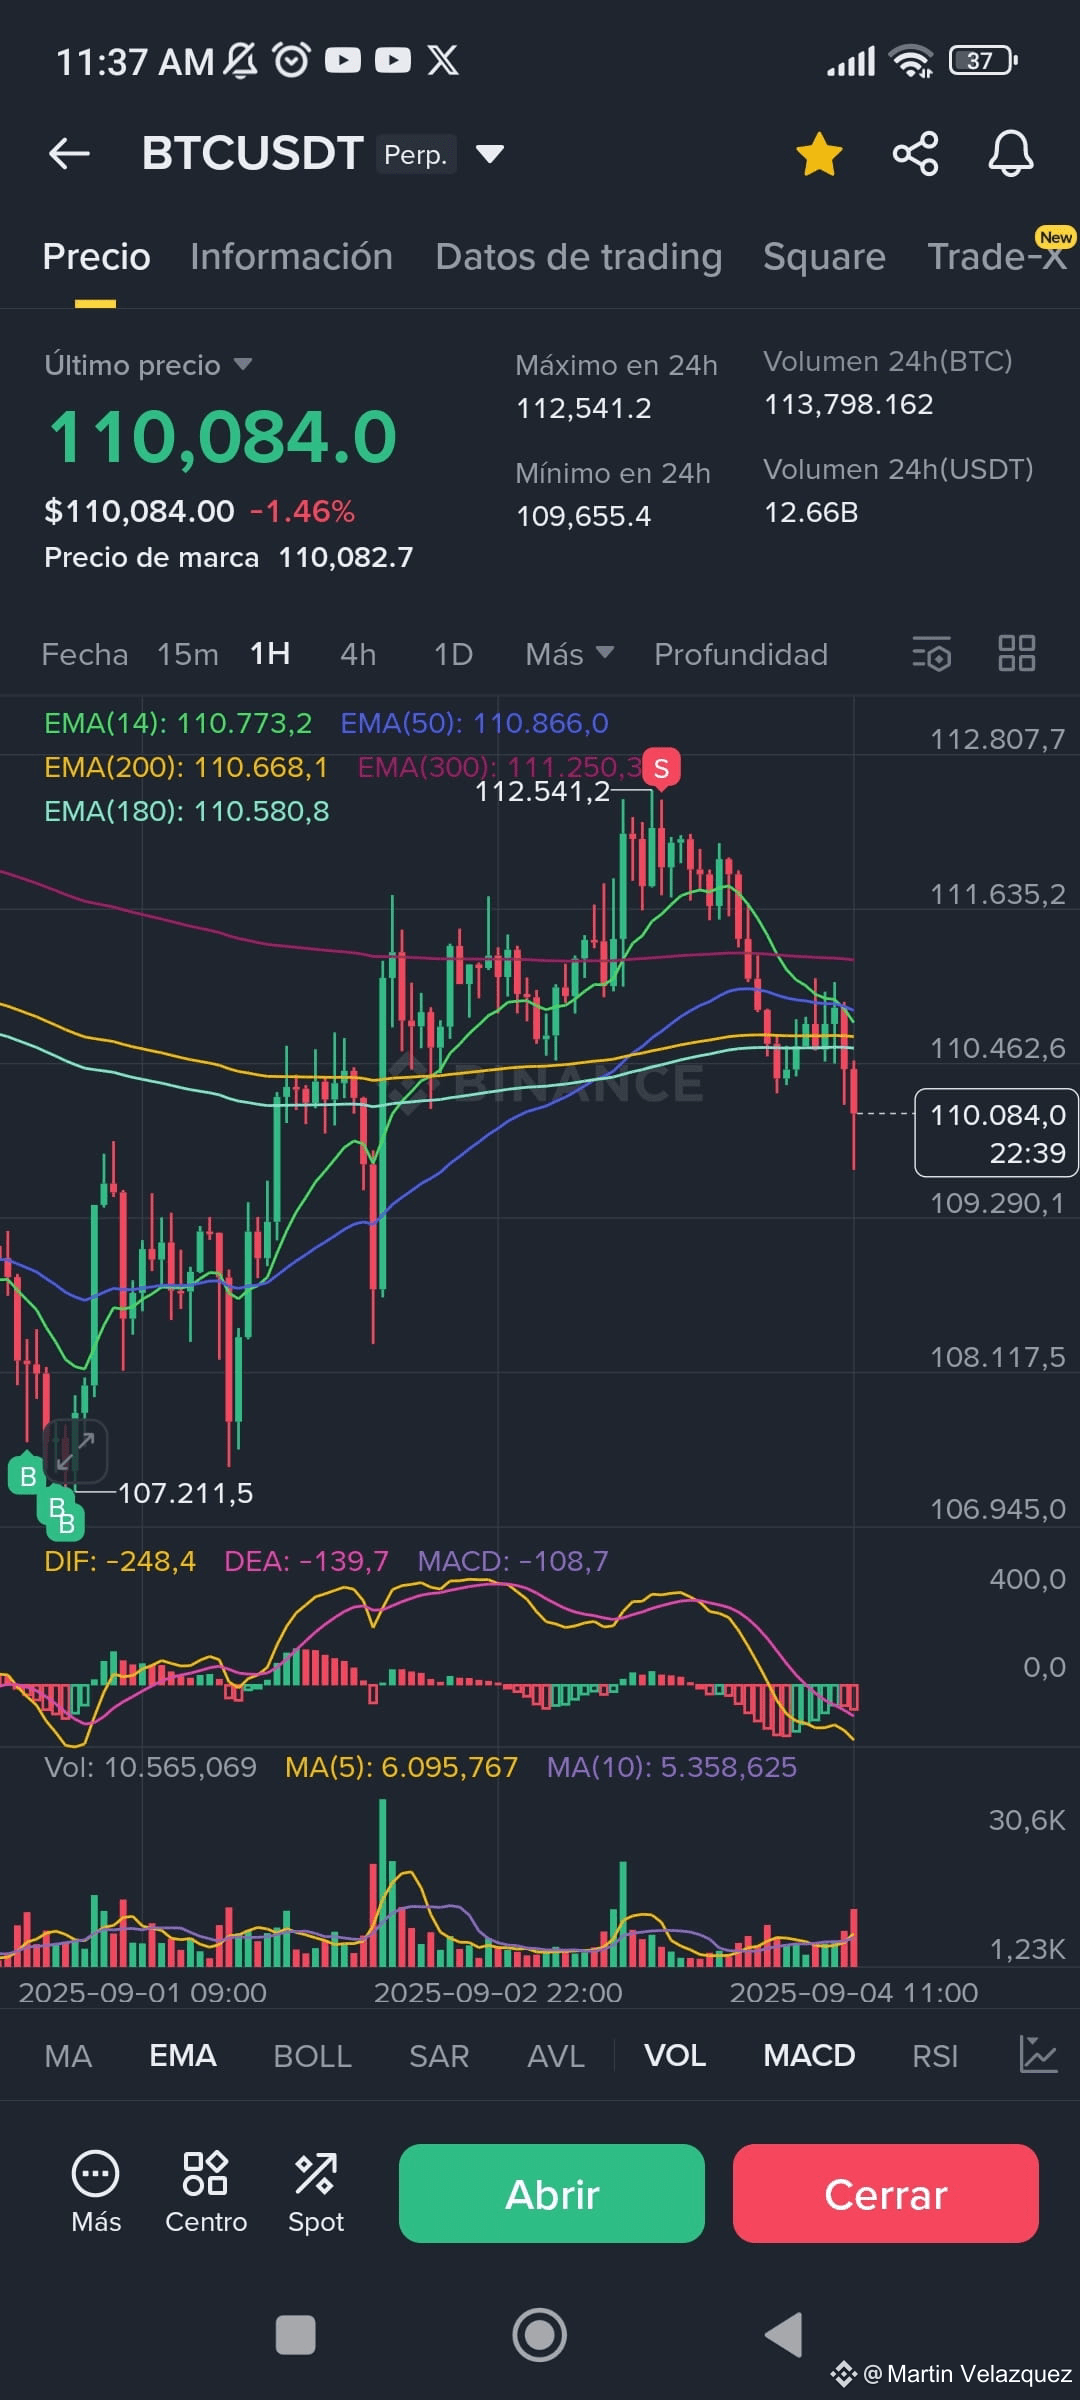This screenshot has width=1080, height=2400.
Task: Tap the EMA(50) value label
Action: pyautogui.click(x=474, y=723)
